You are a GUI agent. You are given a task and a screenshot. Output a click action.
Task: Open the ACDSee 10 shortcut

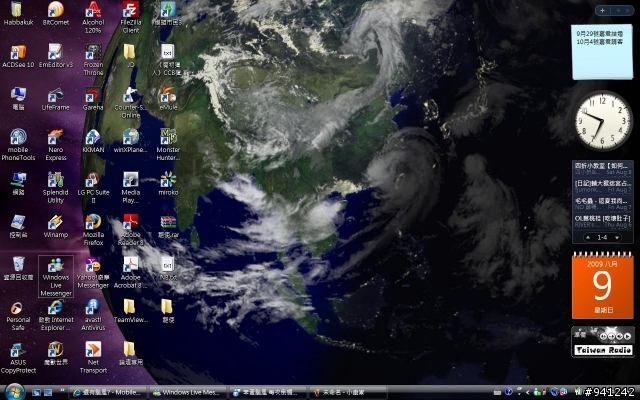click(x=18, y=56)
